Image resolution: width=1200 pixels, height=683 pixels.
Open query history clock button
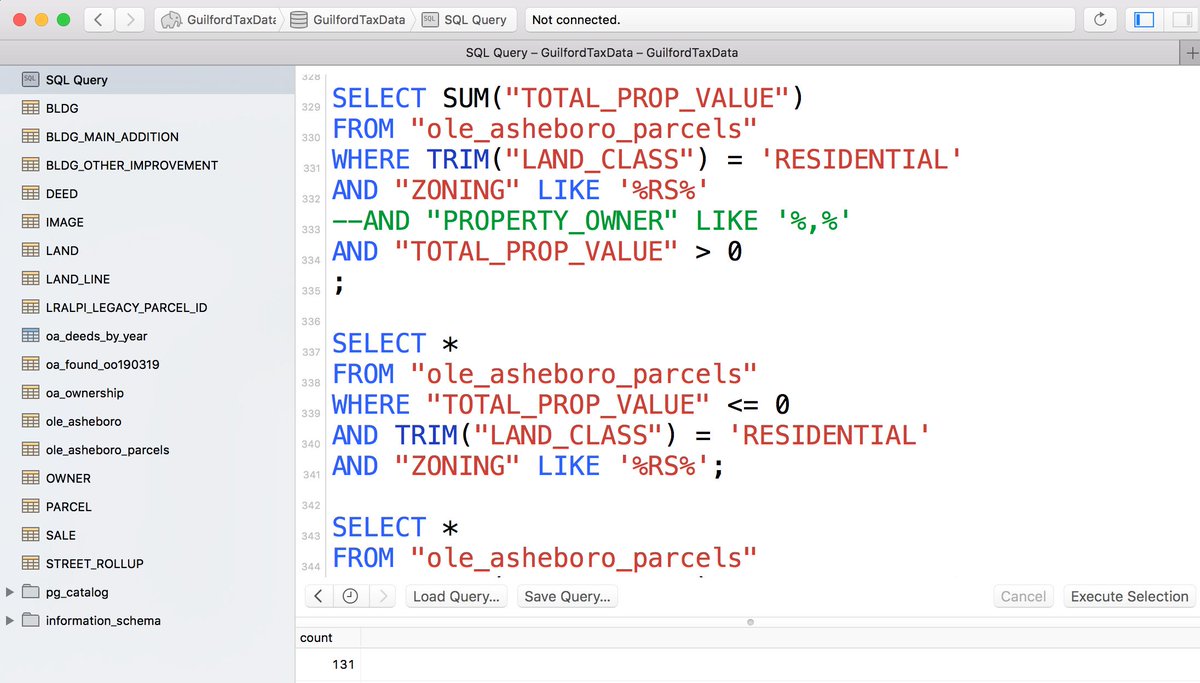click(x=350, y=596)
